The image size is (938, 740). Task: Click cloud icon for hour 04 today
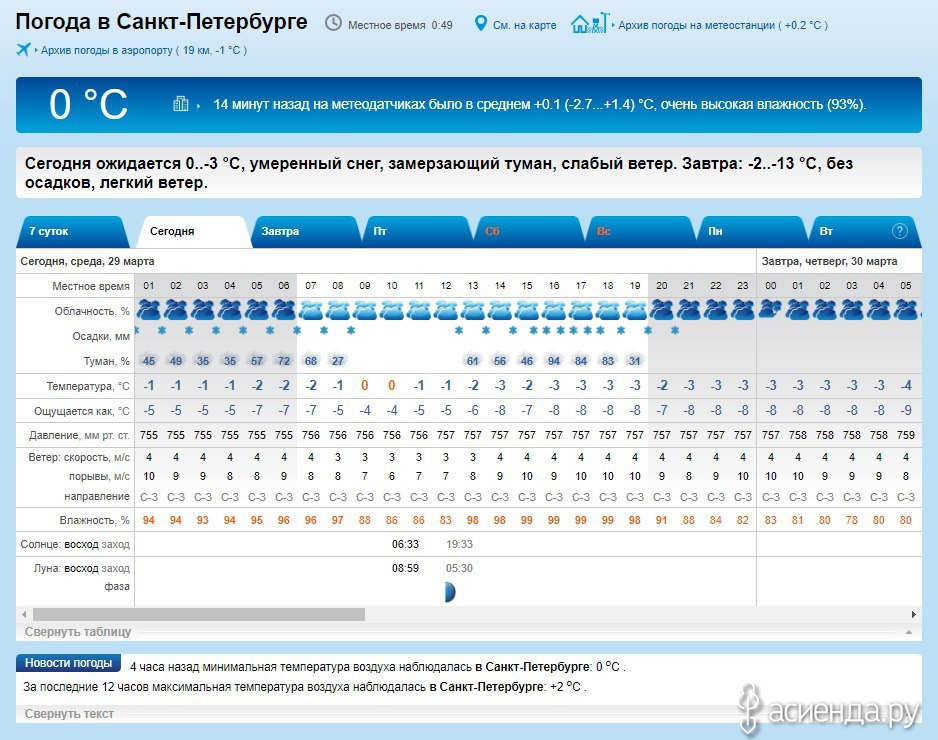[230, 310]
